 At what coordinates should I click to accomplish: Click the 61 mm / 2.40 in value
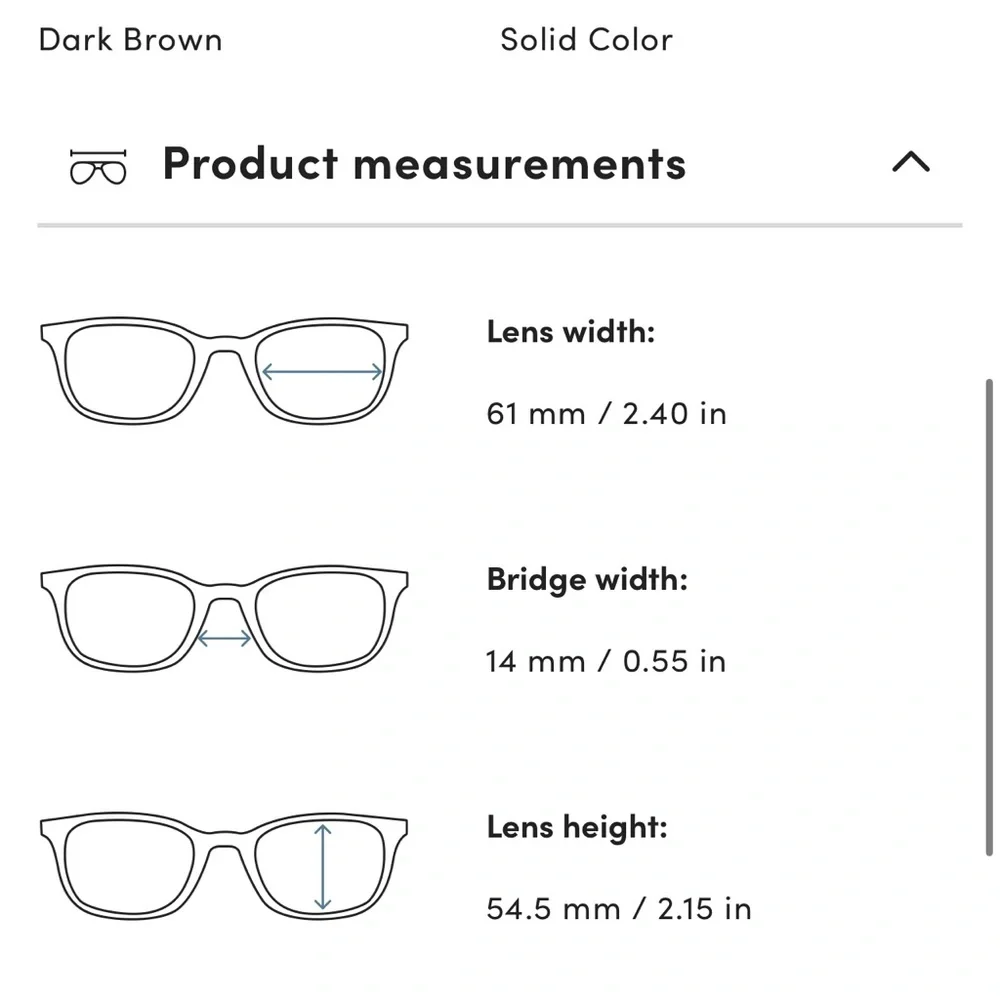click(606, 413)
